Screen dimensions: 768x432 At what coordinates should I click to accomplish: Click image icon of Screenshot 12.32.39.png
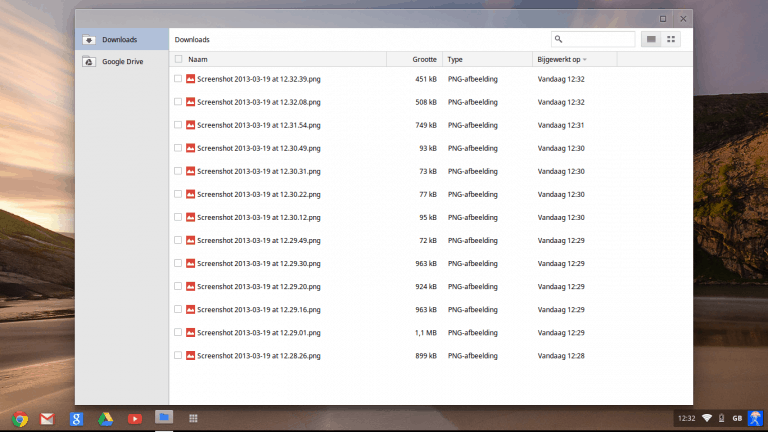191,79
